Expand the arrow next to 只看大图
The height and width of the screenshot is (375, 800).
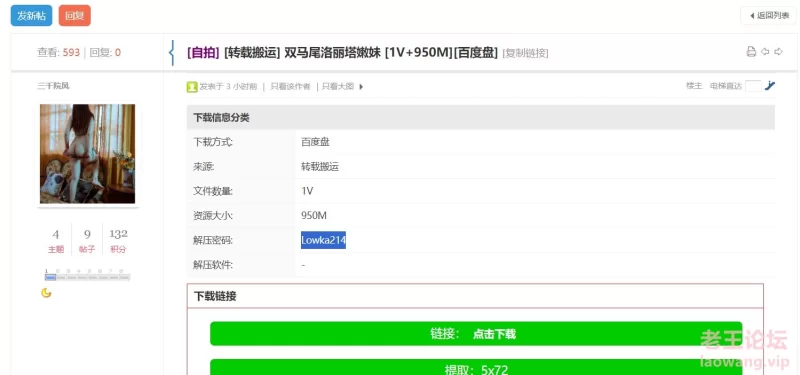click(x=361, y=87)
